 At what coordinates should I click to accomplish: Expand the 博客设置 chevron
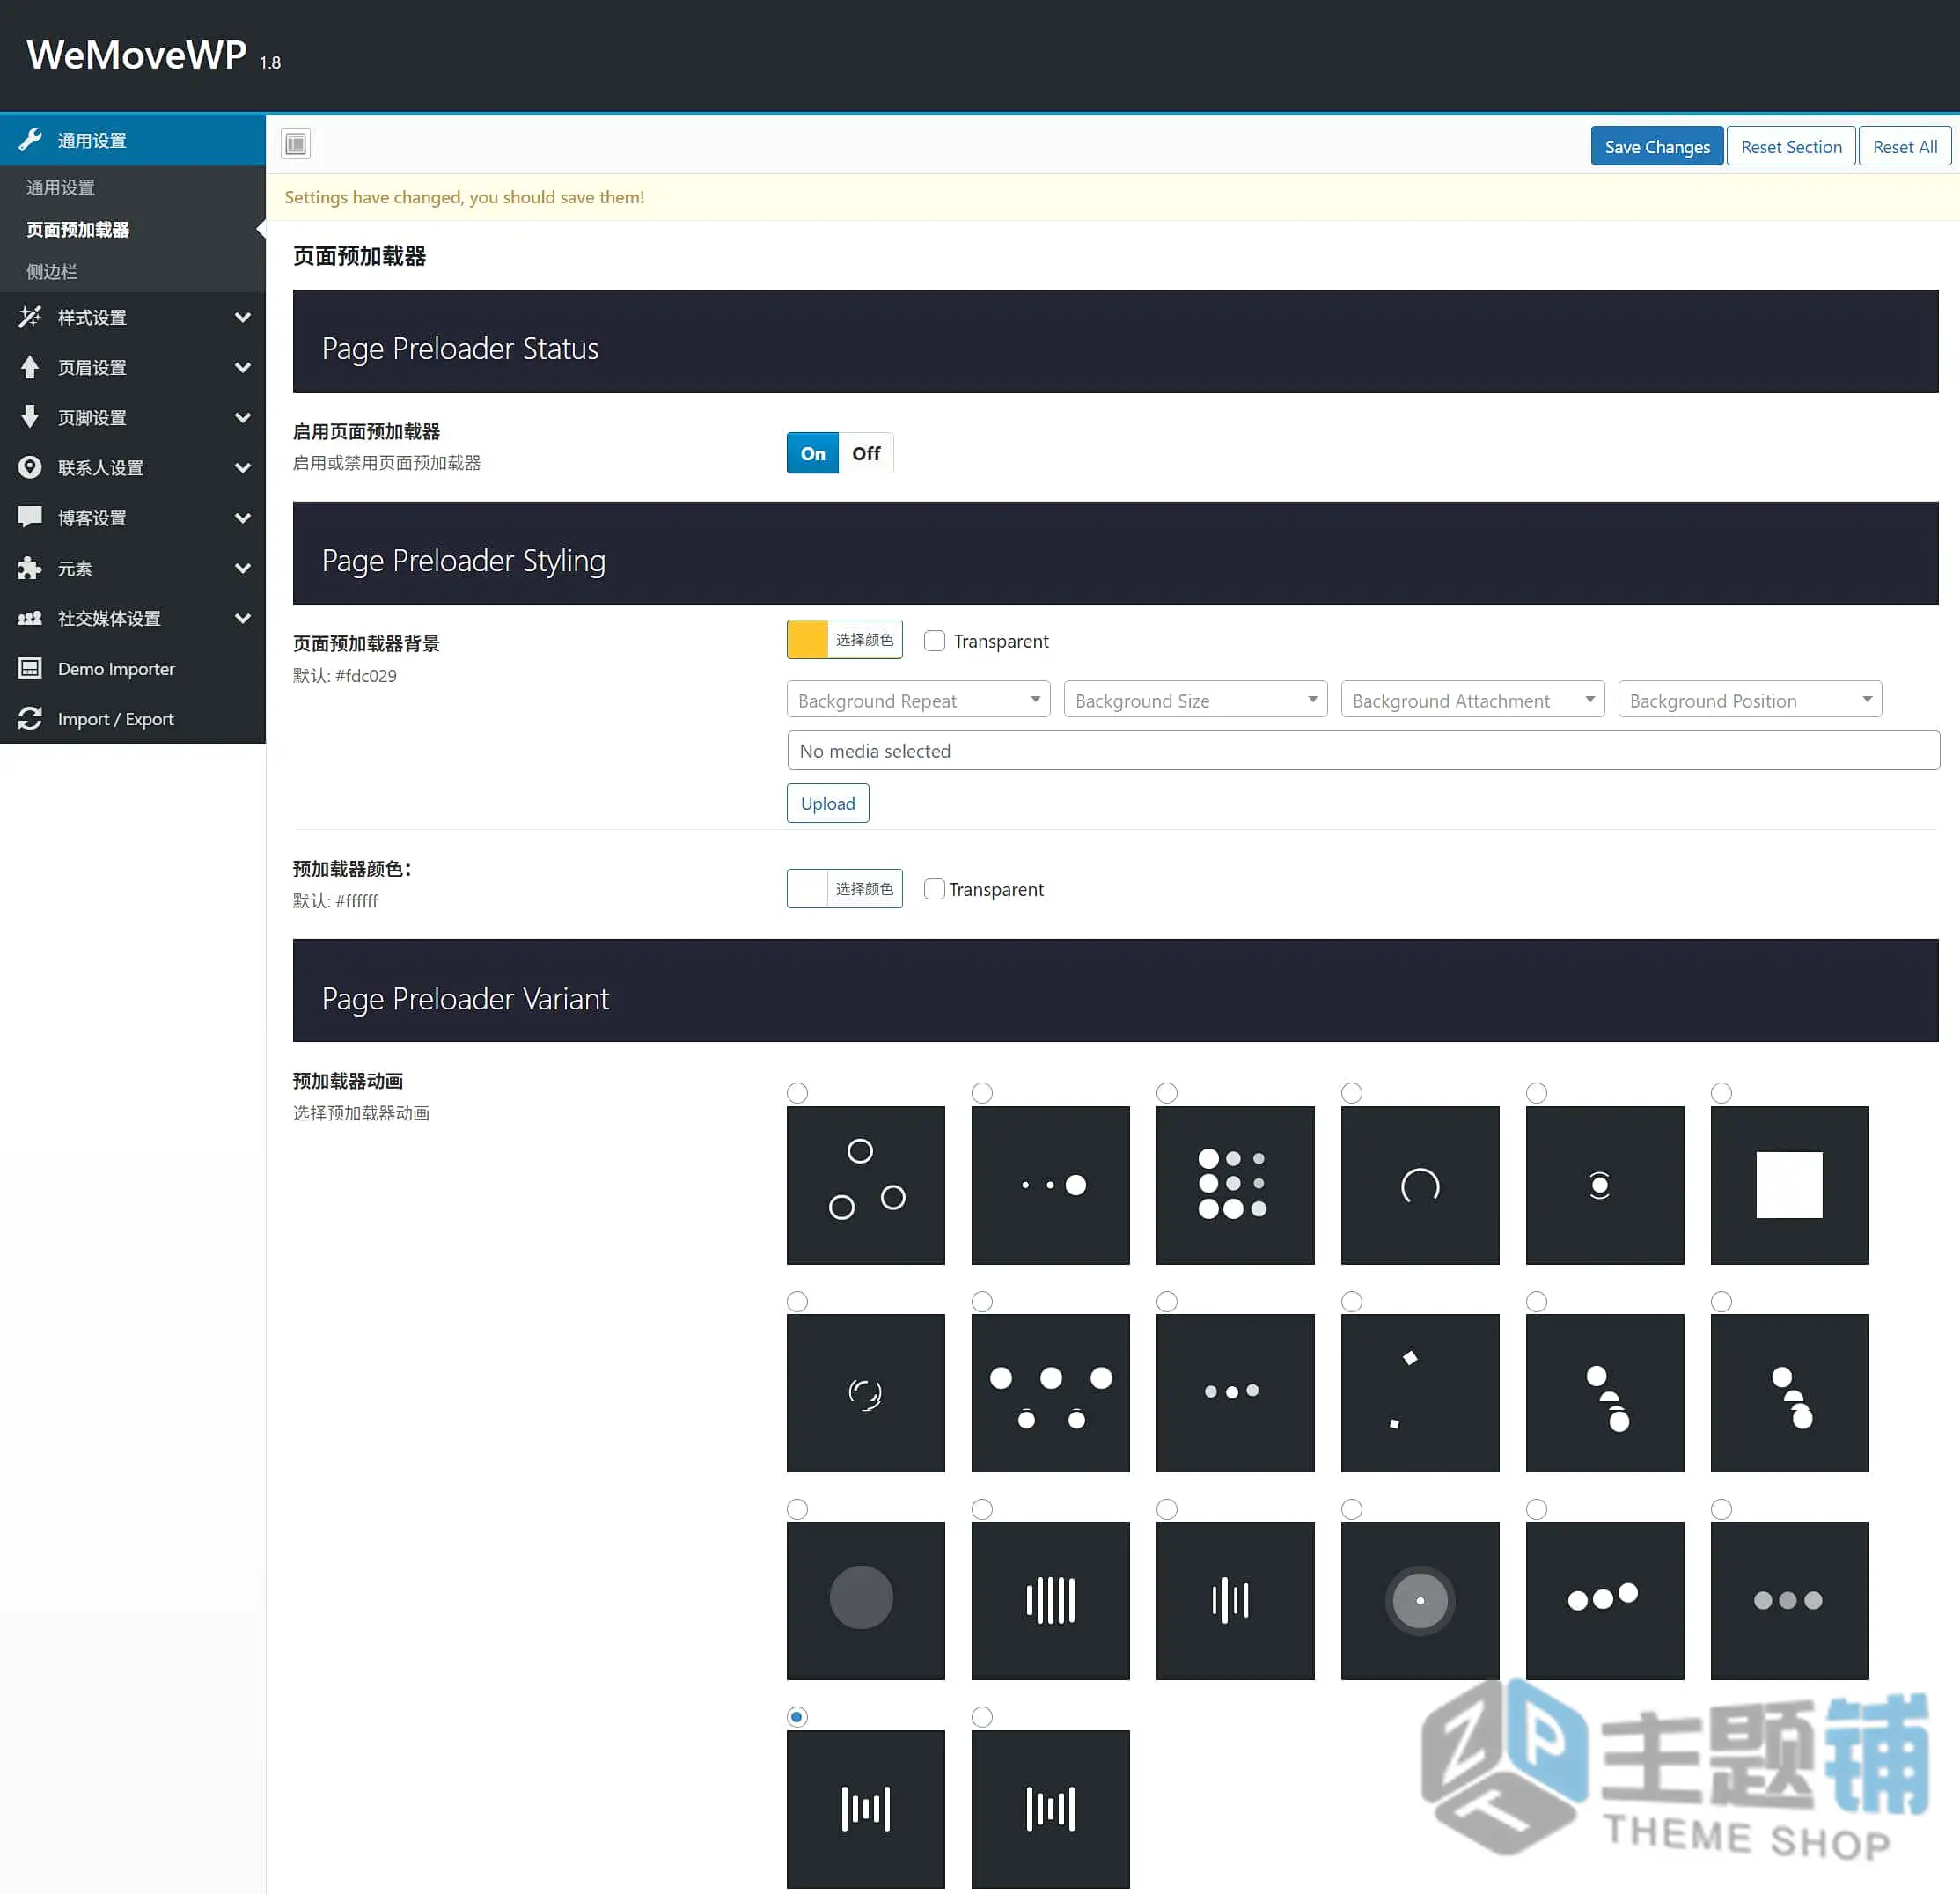pyautogui.click(x=242, y=517)
